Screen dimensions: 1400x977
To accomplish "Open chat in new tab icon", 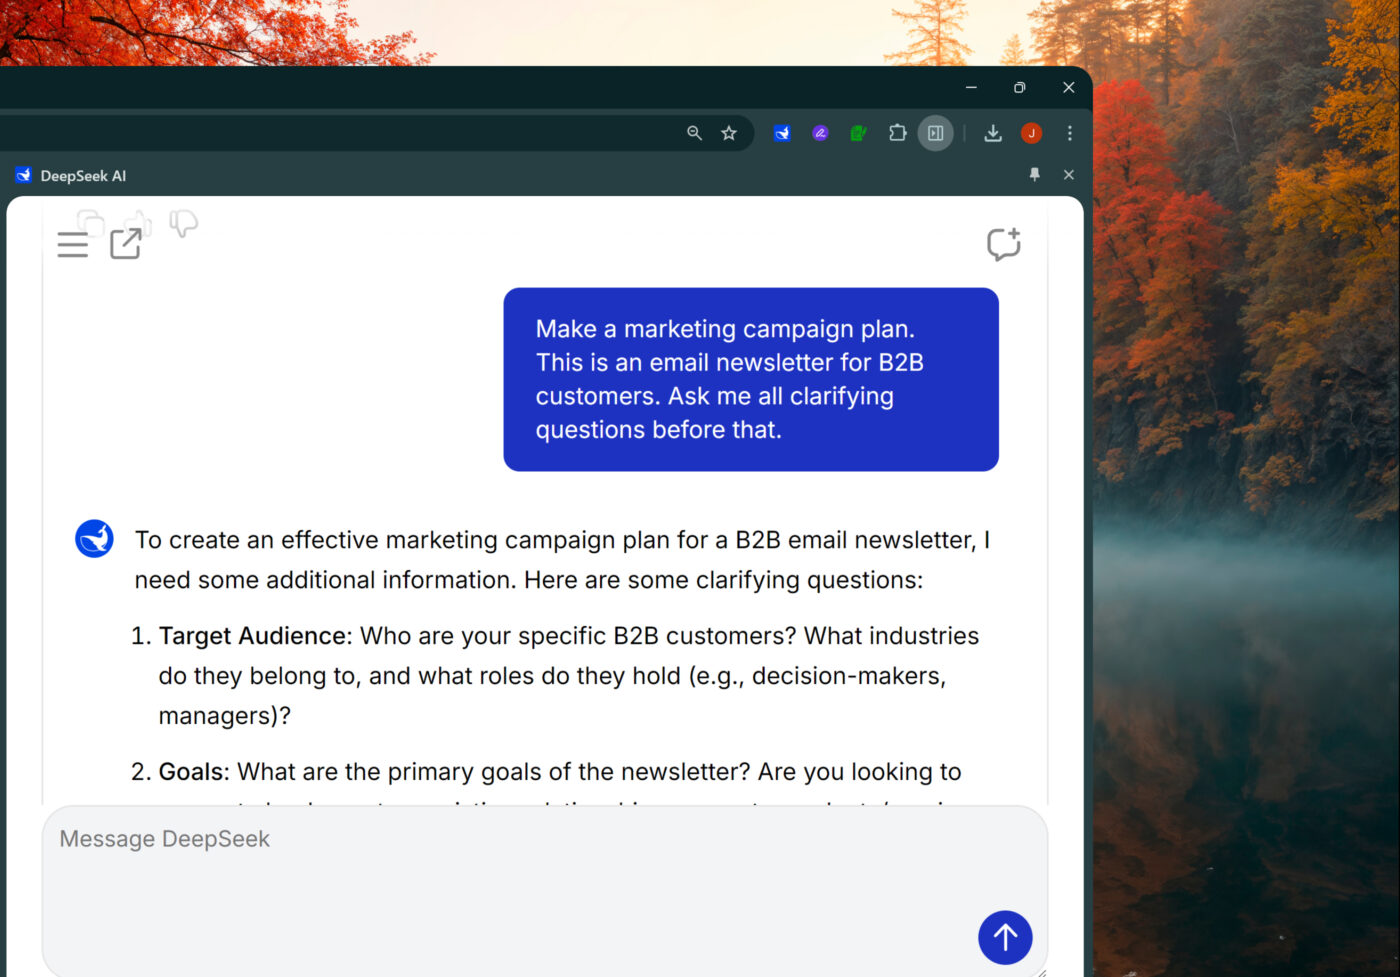I will coord(126,243).
